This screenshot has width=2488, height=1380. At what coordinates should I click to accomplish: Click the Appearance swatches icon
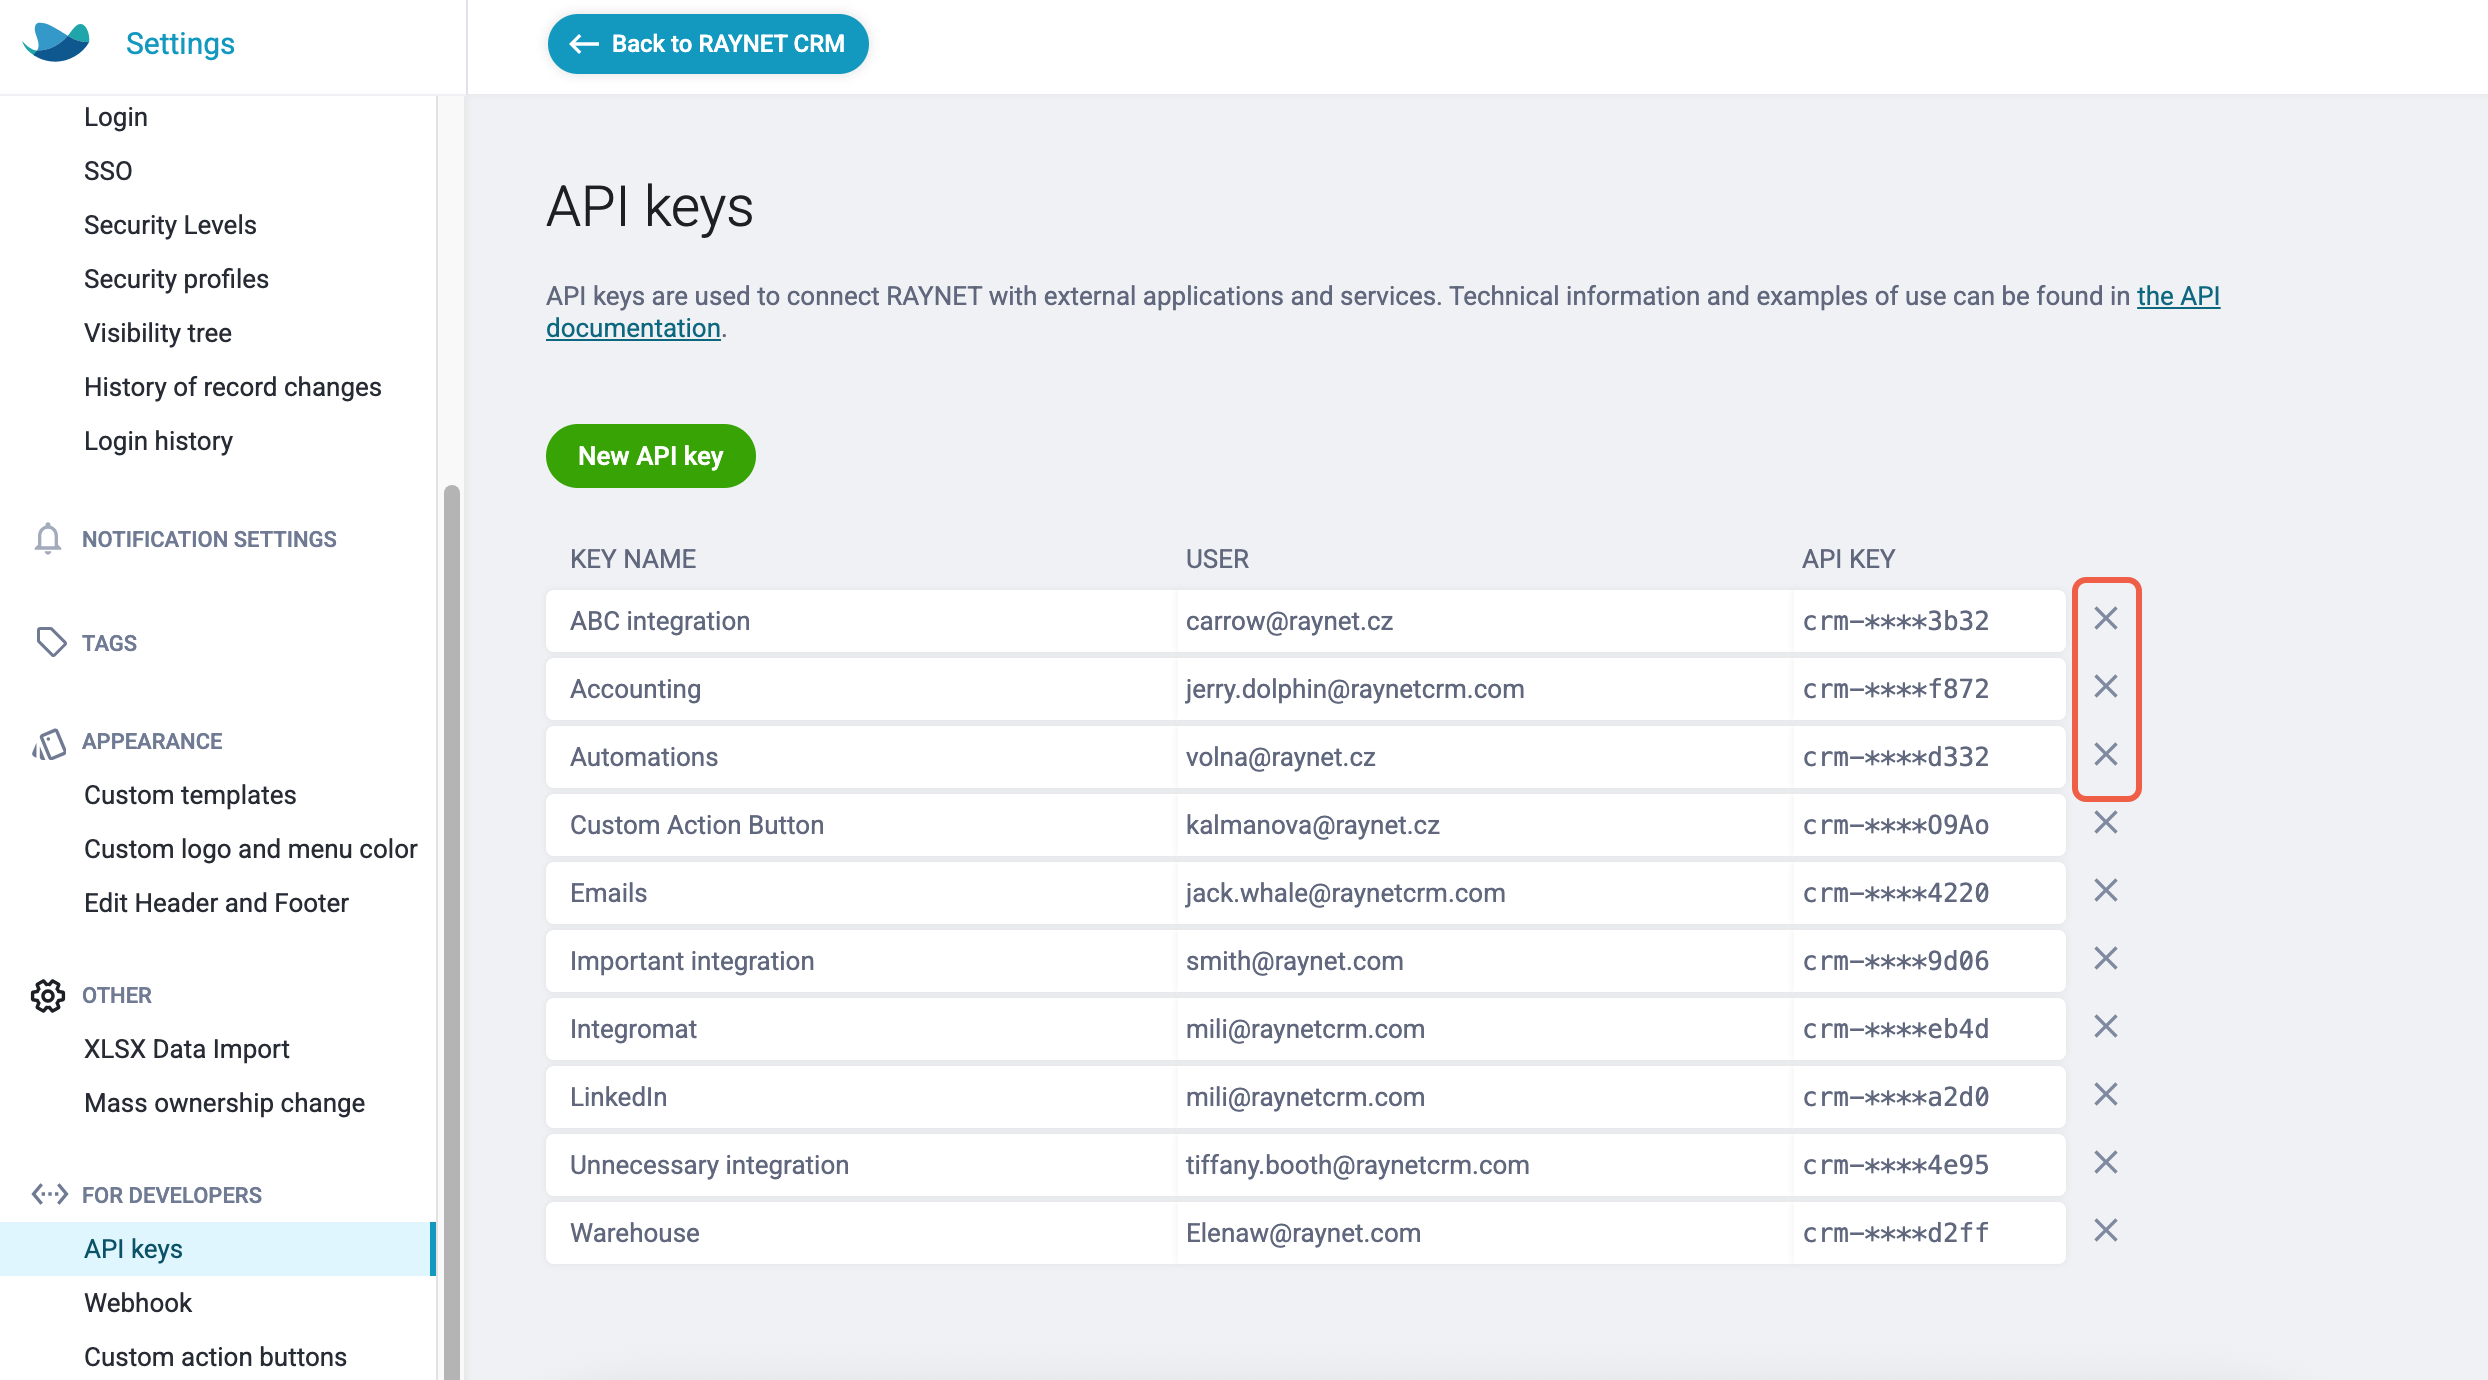tap(49, 743)
